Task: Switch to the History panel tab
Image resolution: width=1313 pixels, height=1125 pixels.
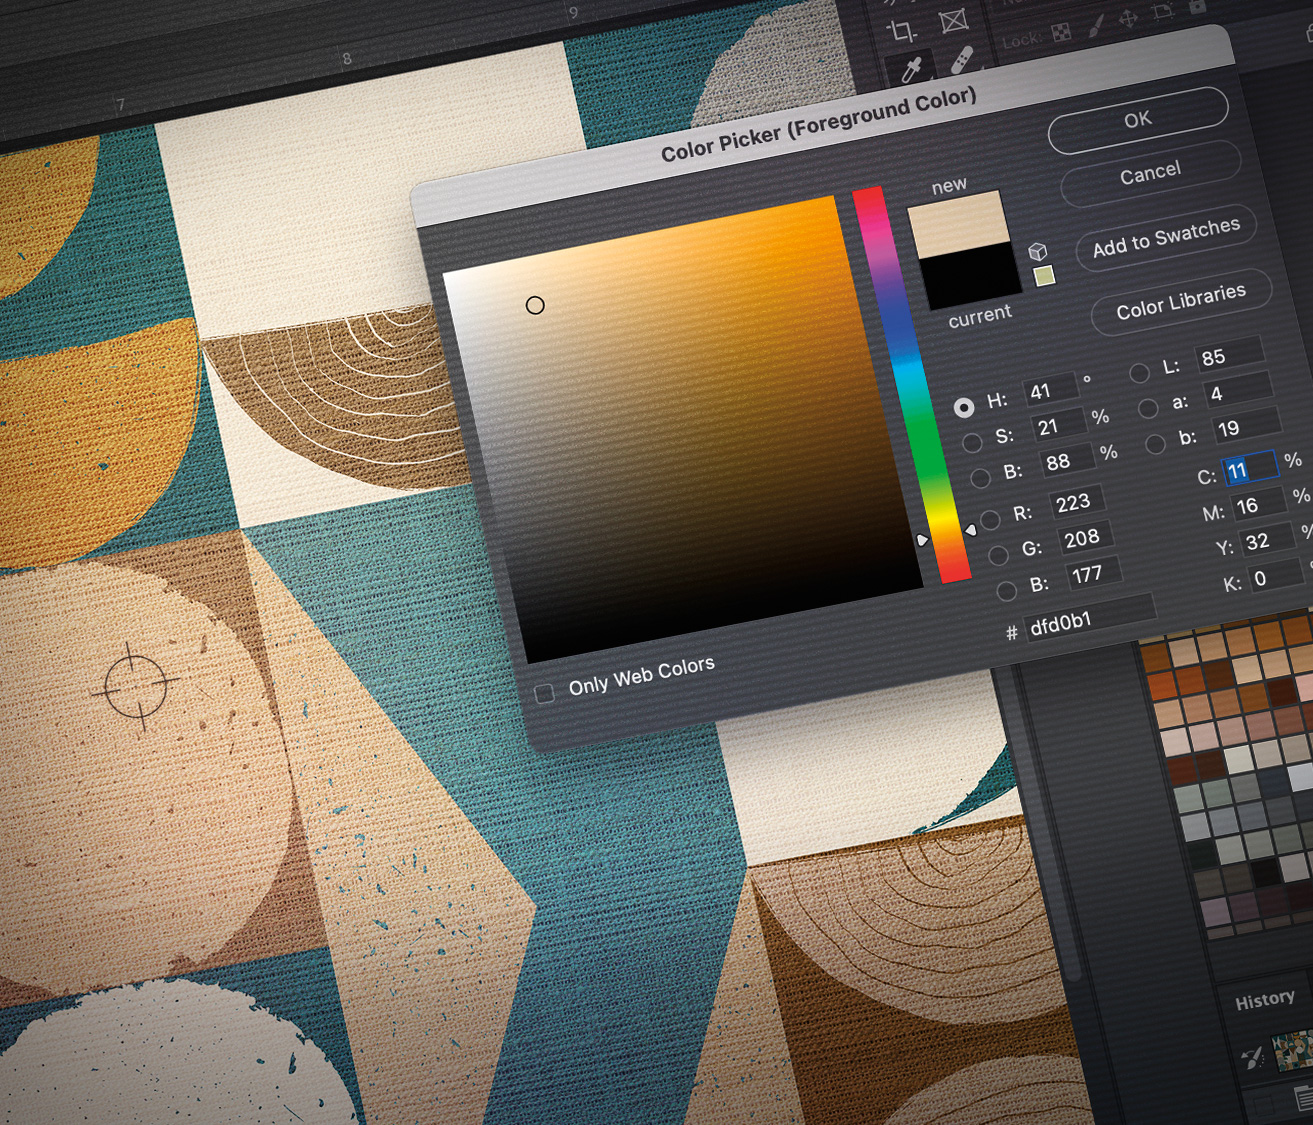Action: (1264, 1000)
